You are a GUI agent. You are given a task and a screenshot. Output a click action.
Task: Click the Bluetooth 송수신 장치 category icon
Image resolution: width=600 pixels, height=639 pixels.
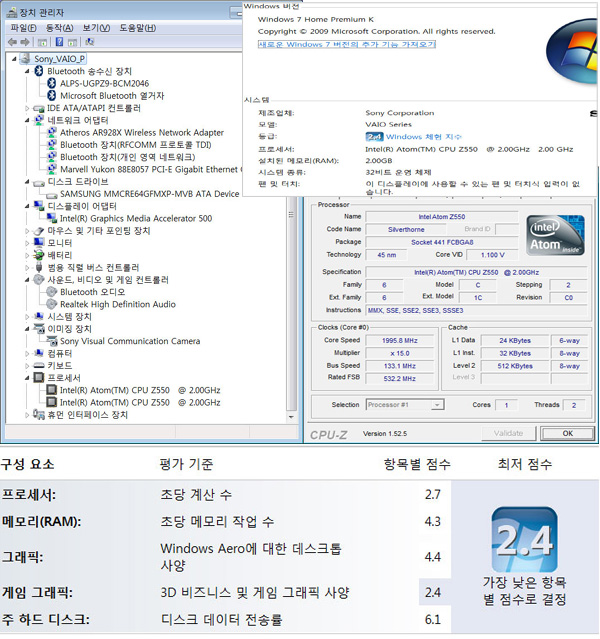pyautogui.click(x=39, y=71)
